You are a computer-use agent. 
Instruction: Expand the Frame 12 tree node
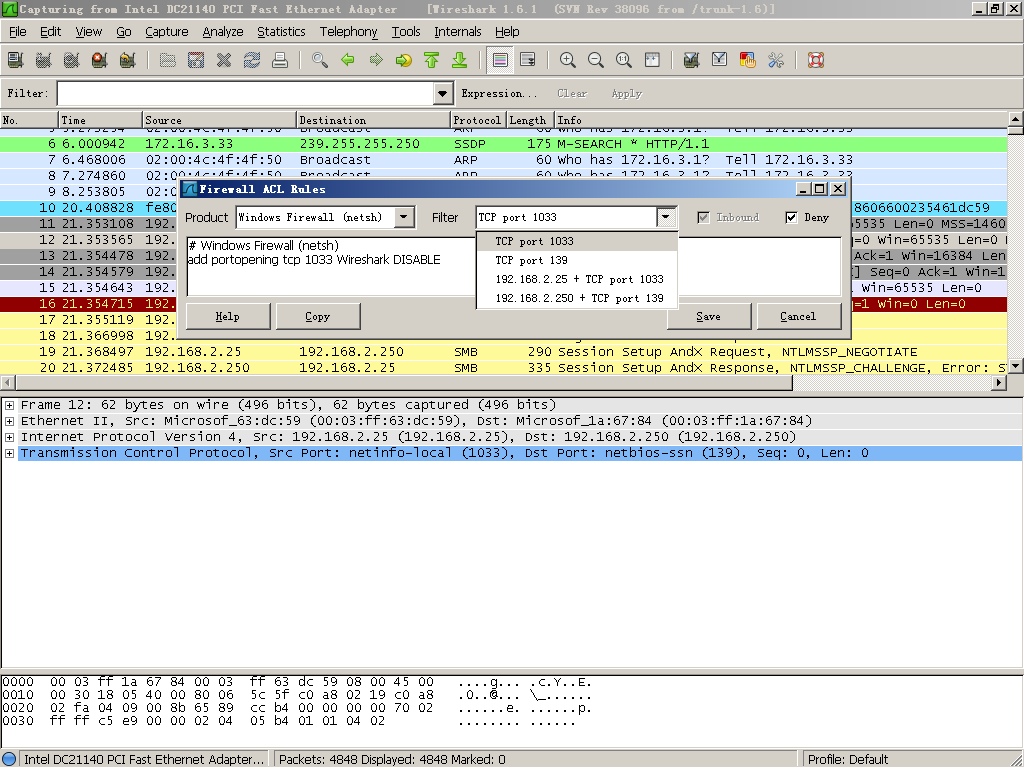(10, 405)
